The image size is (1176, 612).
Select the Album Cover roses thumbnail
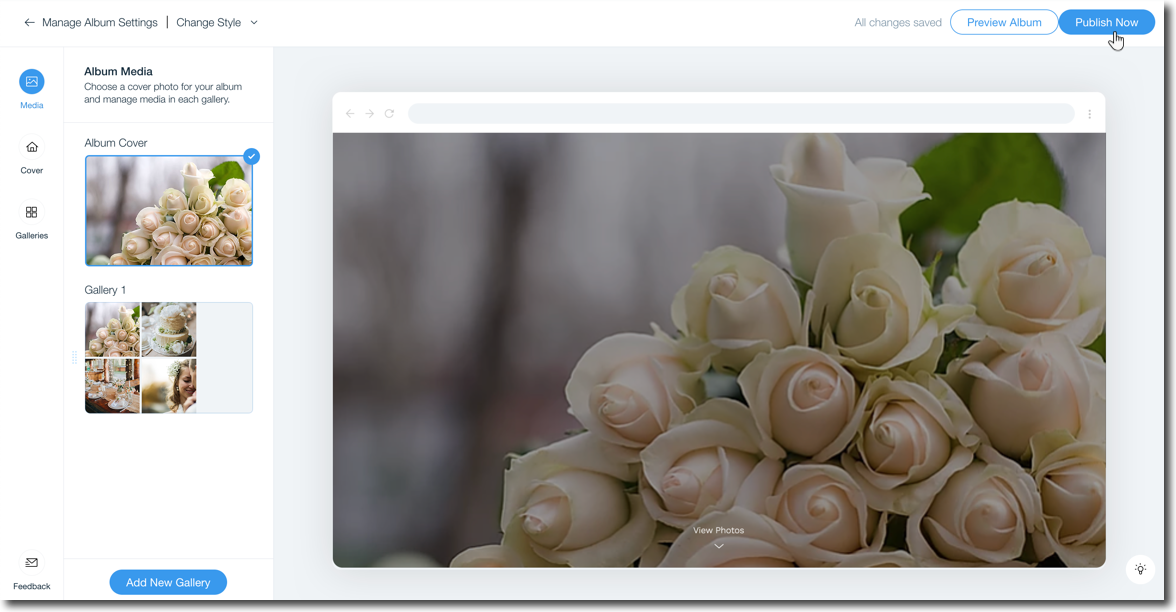pyautogui.click(x=169, y=211)
